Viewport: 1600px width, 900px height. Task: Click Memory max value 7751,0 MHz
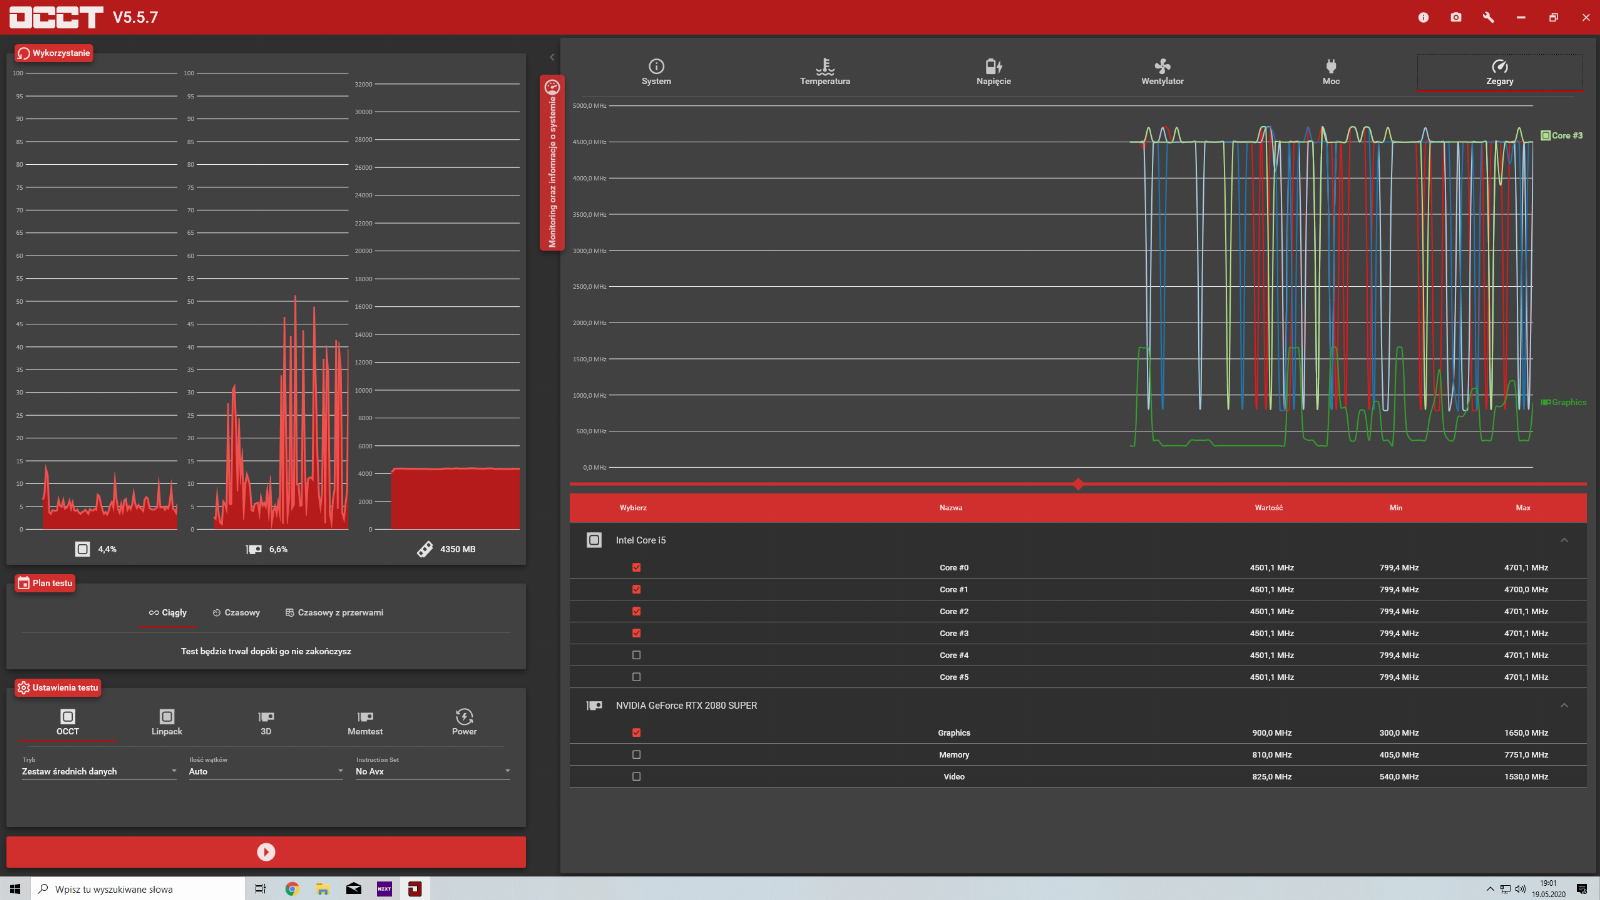click(x=1526, y=755)
